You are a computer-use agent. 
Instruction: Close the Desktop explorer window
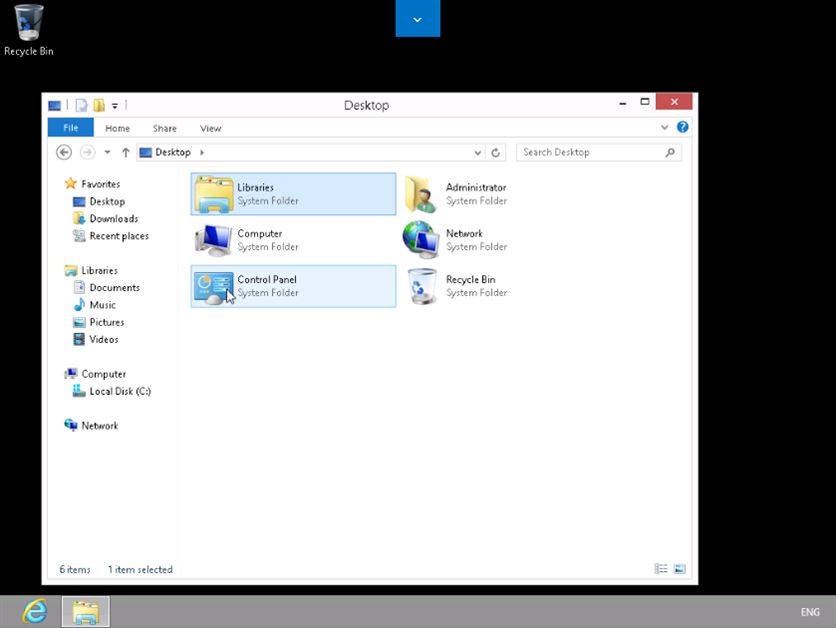tap(674, 101)
